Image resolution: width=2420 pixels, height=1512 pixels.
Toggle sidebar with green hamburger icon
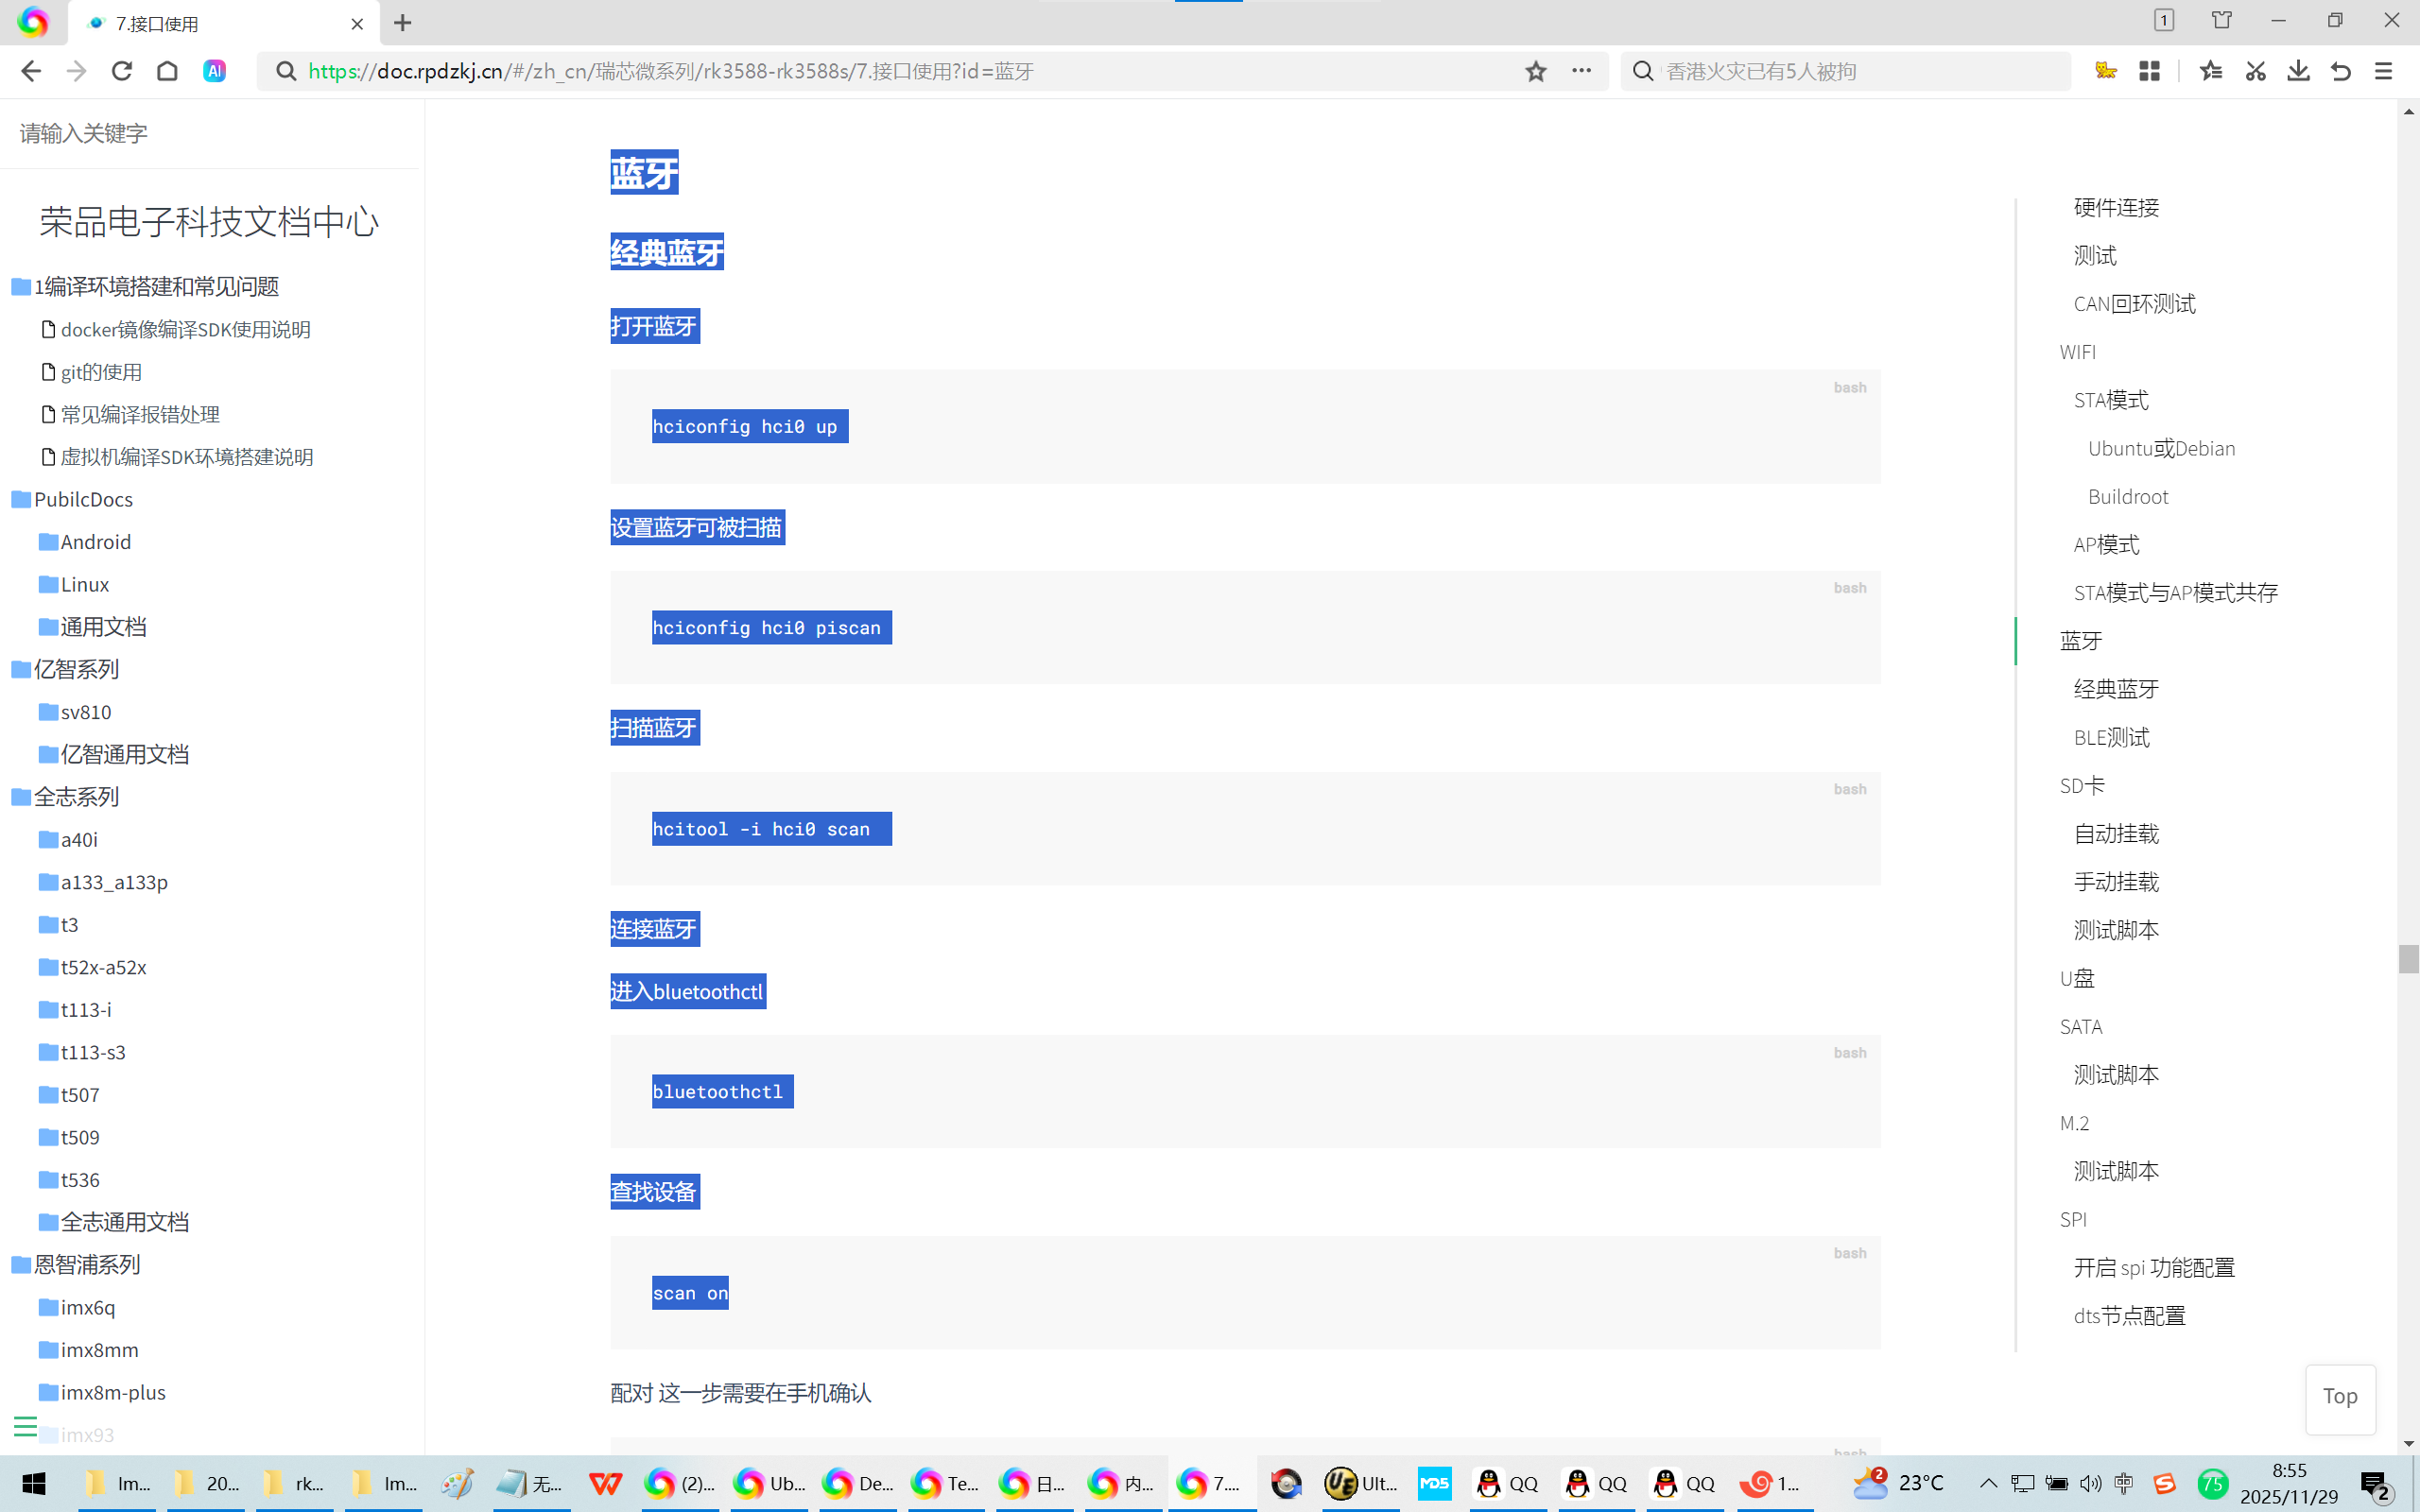[x=25, y=1427]
